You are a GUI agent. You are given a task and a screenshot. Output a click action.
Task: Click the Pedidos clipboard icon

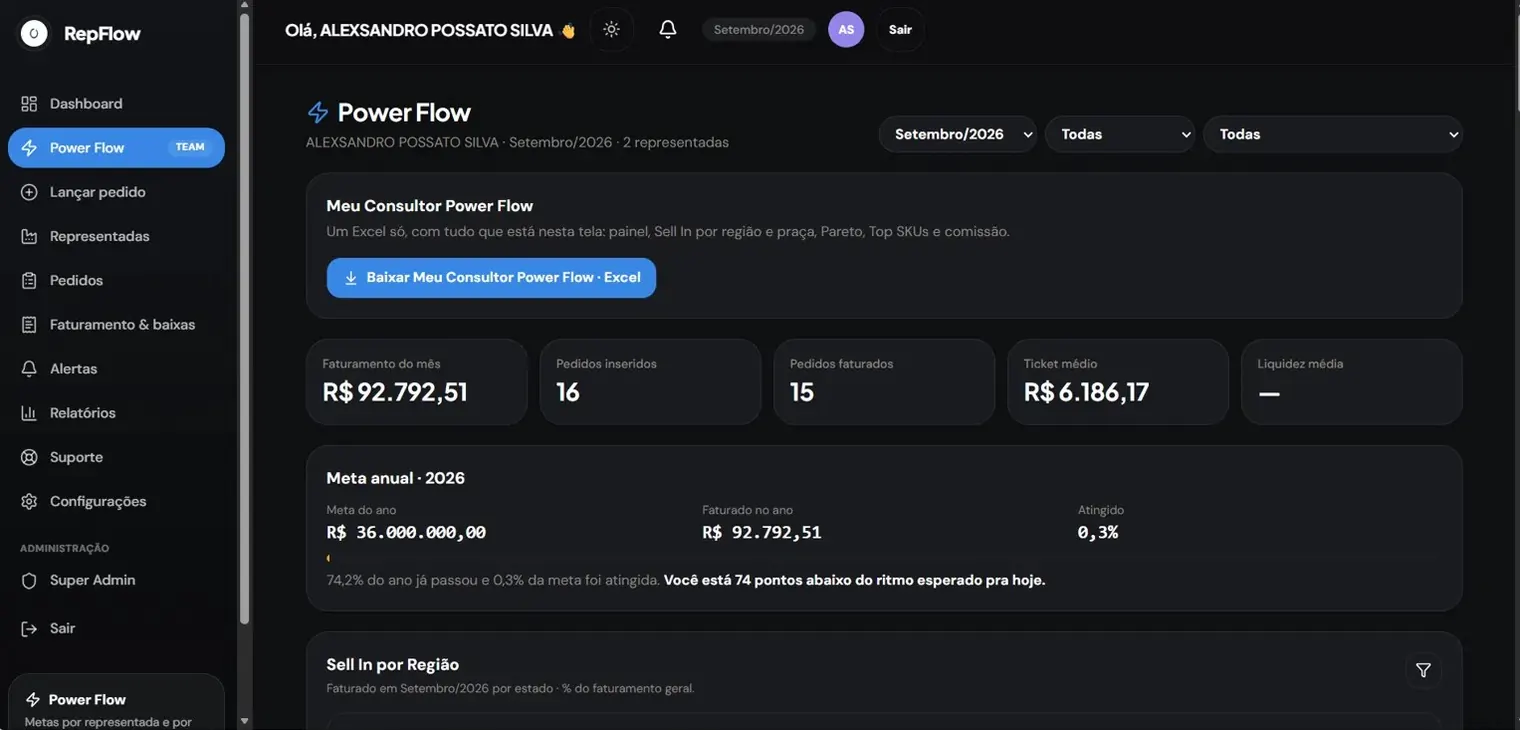coord(29,281)
